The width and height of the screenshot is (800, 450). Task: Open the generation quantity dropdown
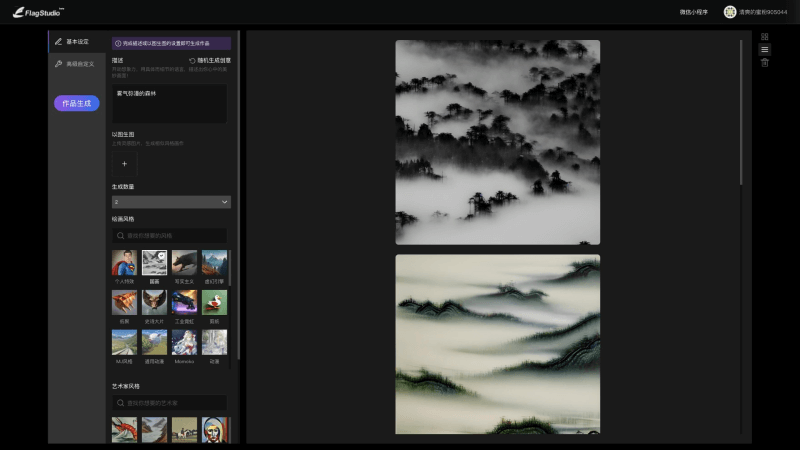171,202
